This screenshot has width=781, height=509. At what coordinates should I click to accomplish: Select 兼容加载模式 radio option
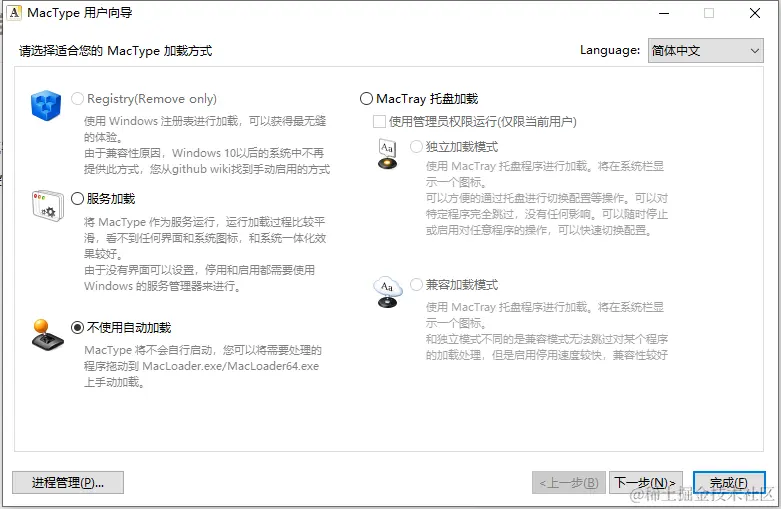(416, 284)
